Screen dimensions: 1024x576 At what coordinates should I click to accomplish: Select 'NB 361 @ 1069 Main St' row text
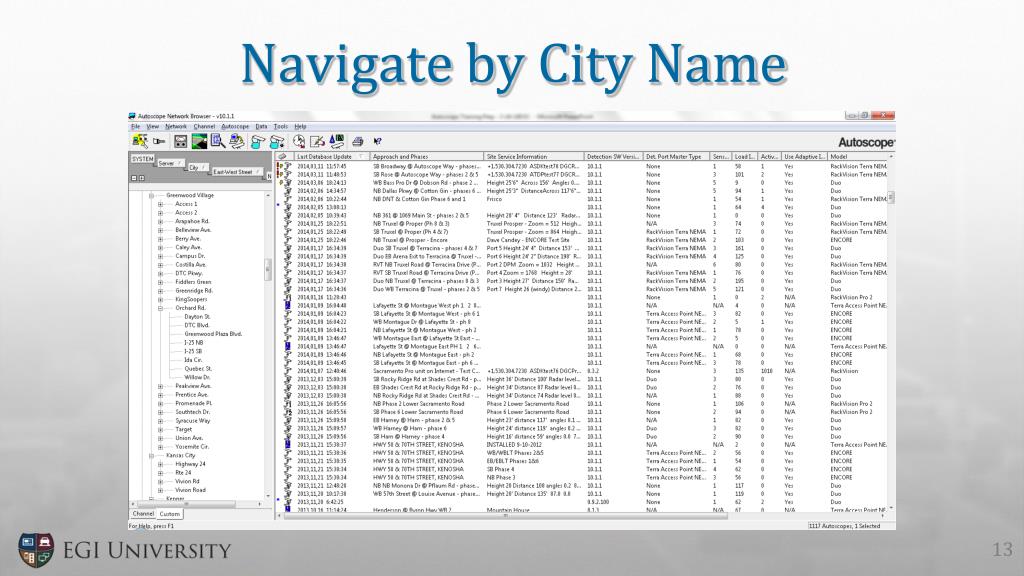coord(421,216)
